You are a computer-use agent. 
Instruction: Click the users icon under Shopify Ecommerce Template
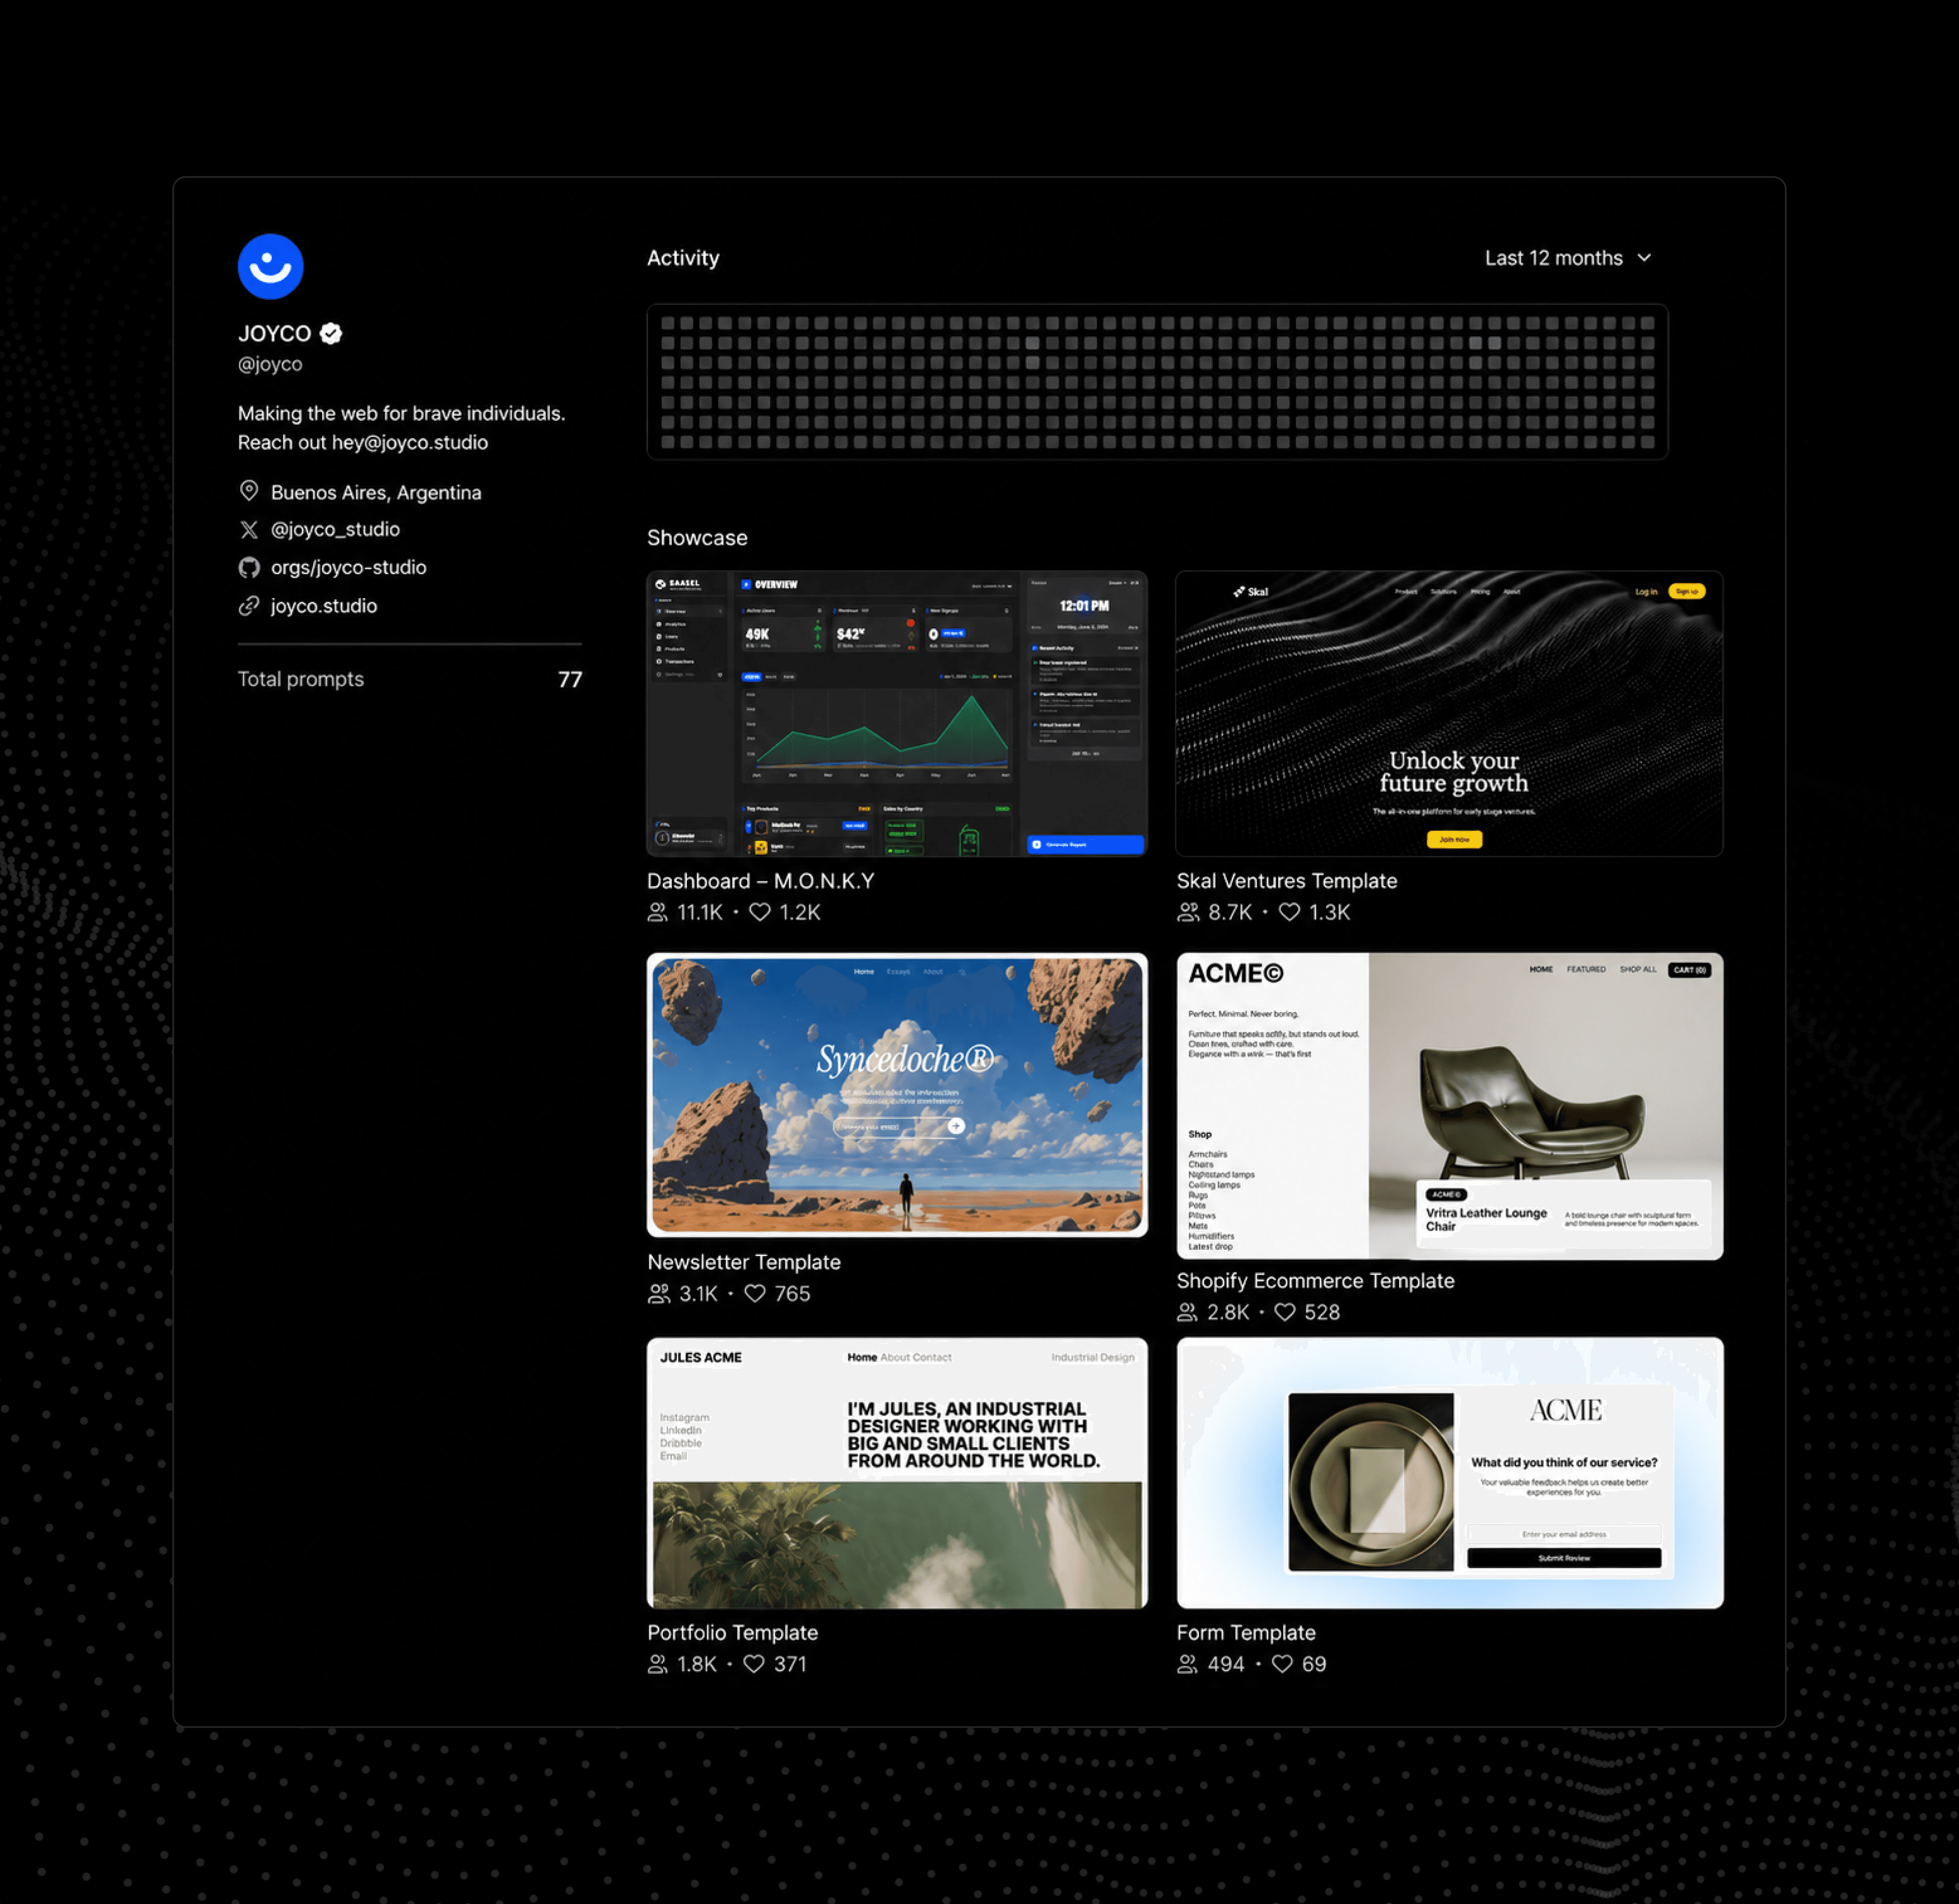click(x=1187, y=1312)
